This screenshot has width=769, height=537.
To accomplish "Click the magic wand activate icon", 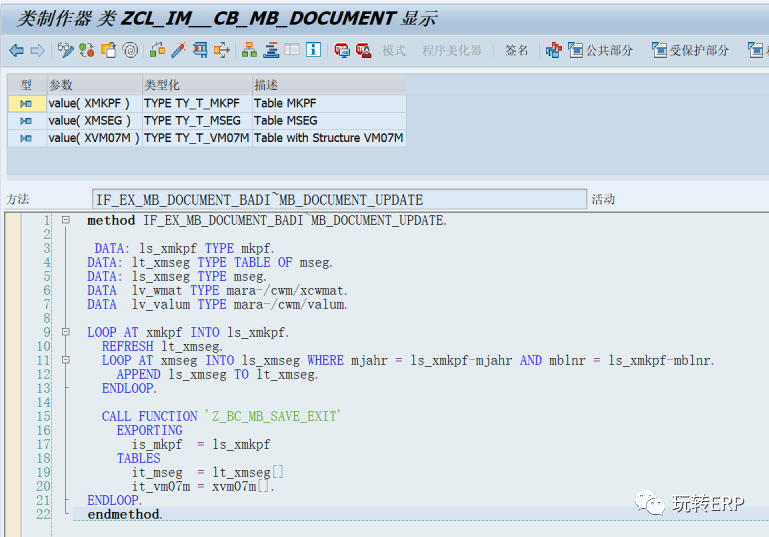I will coord(179,50).
